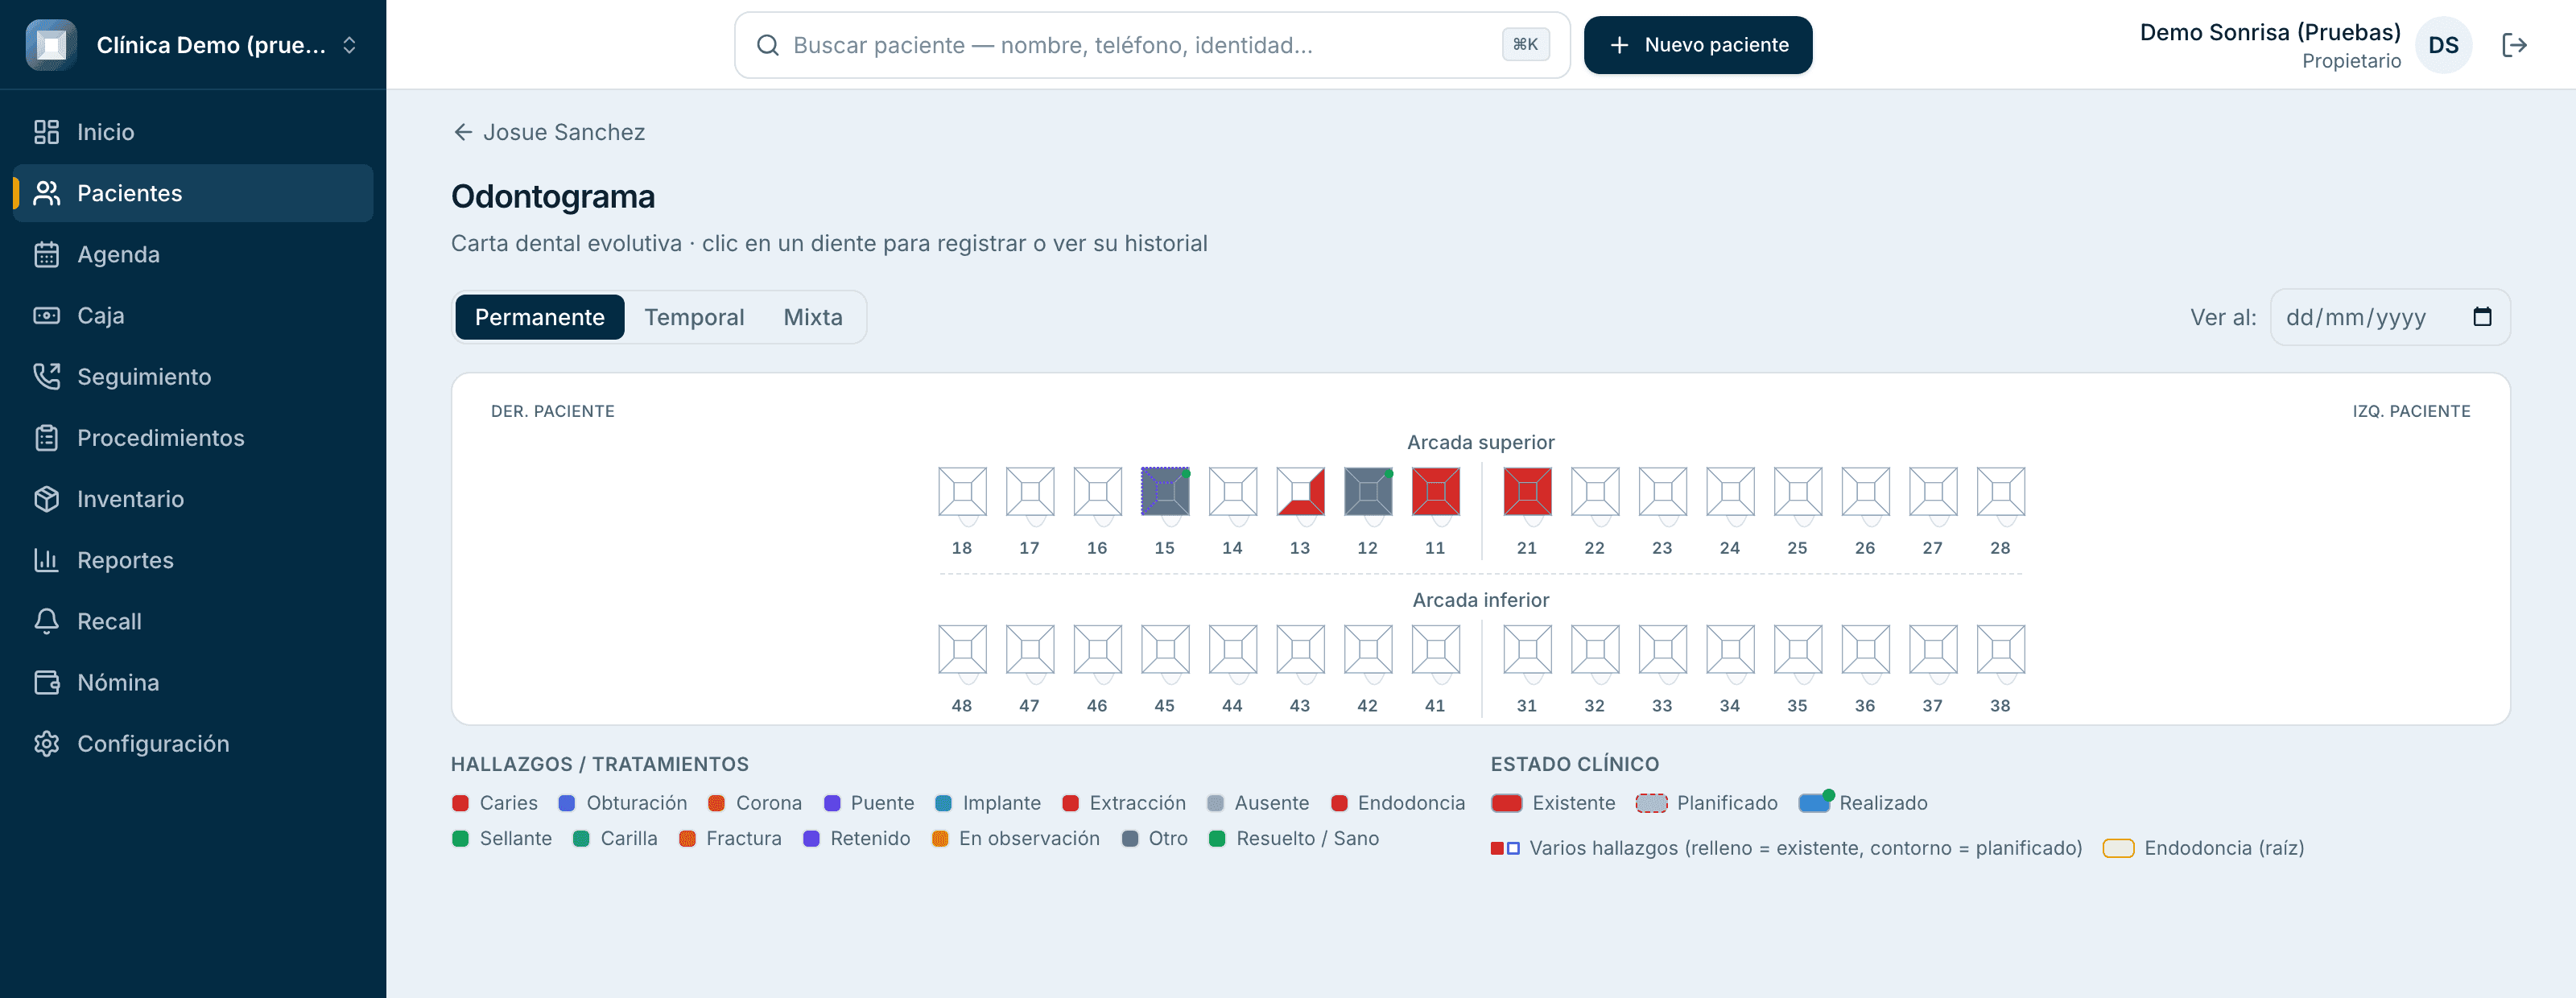Click the DS user avatar
This screenshot has height=998, width=2576.
[2443, 45]
